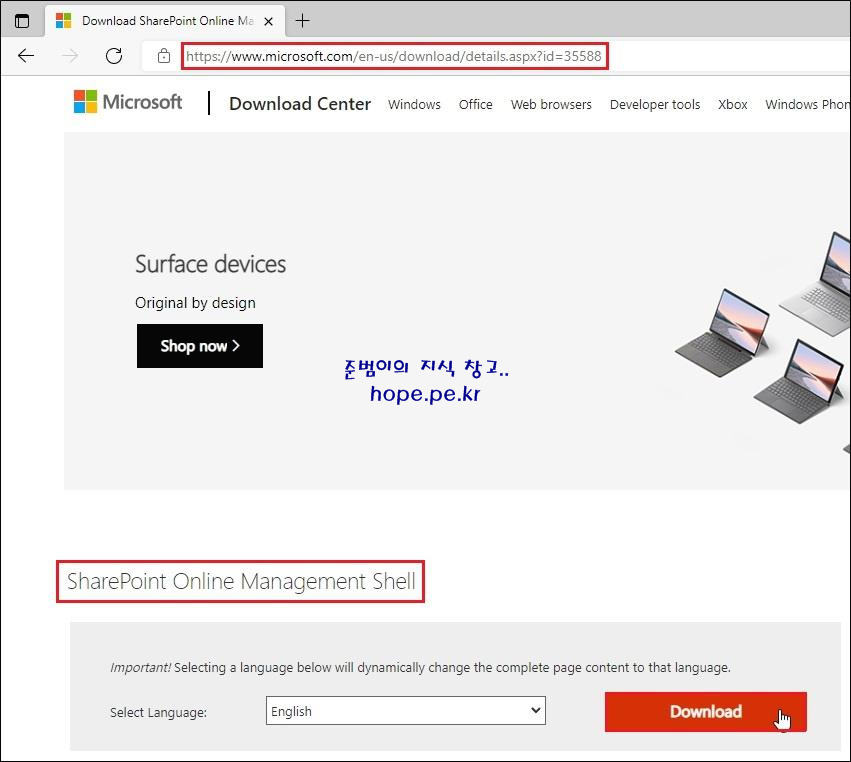Click the Original by design text
The width and height of the screenshot is (851, 762).
[x=195, y=303]
